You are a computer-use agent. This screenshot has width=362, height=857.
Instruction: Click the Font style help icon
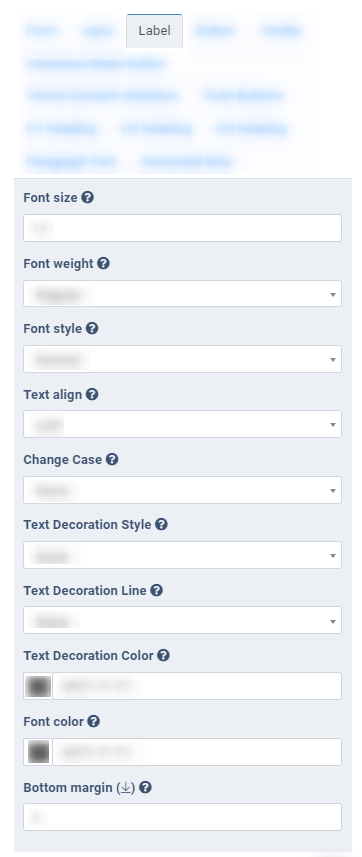92,328
